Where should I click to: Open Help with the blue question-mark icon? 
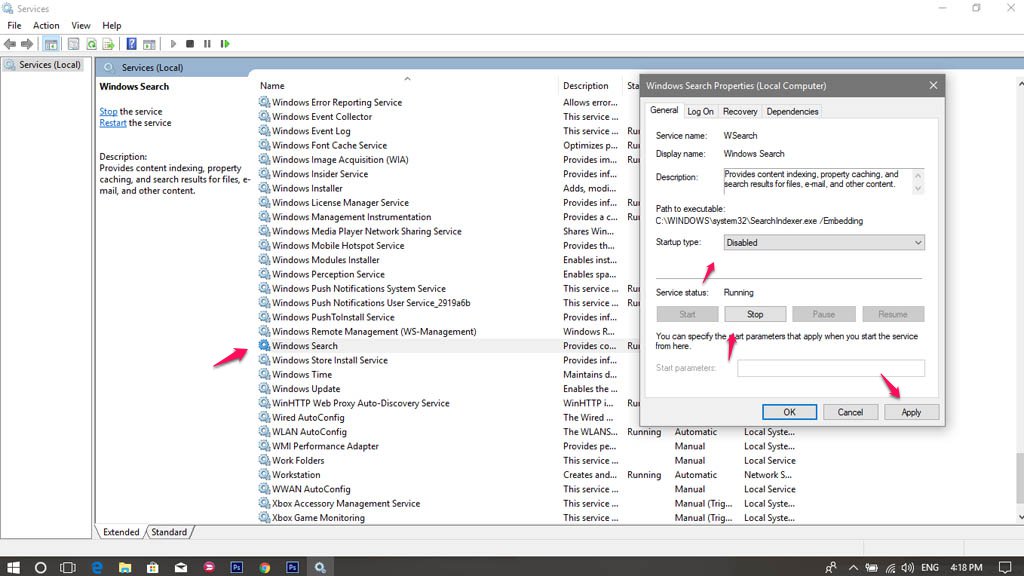(x=131, y=44)
